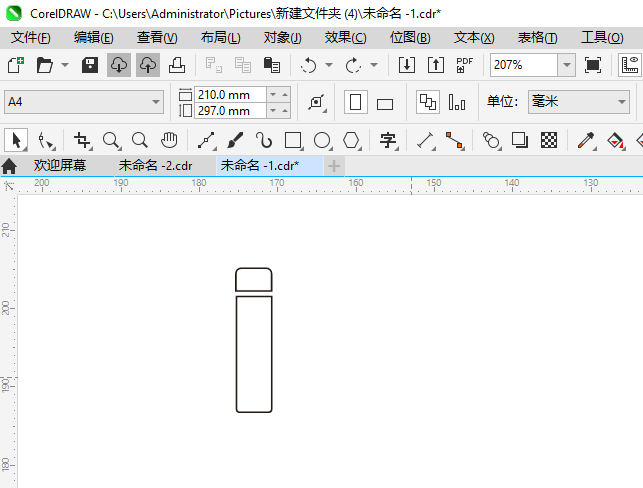Open the 文件(F) menu
The image size is (643, 488).
click(31, 38)
